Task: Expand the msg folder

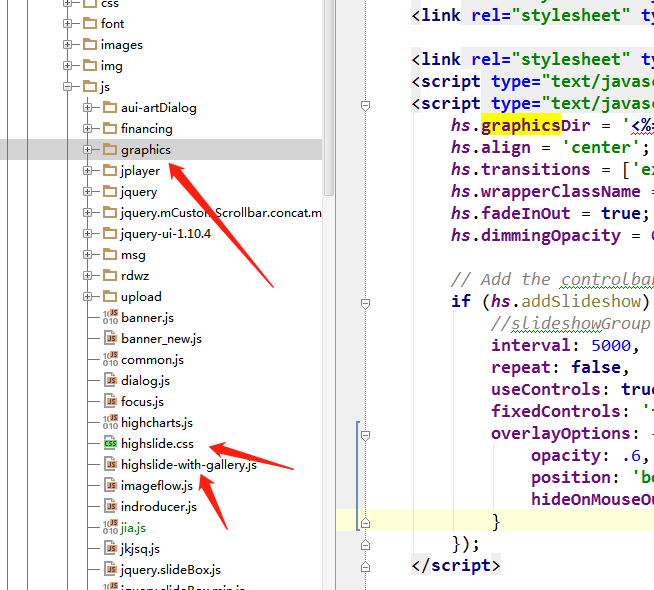Action: point(87,254)
